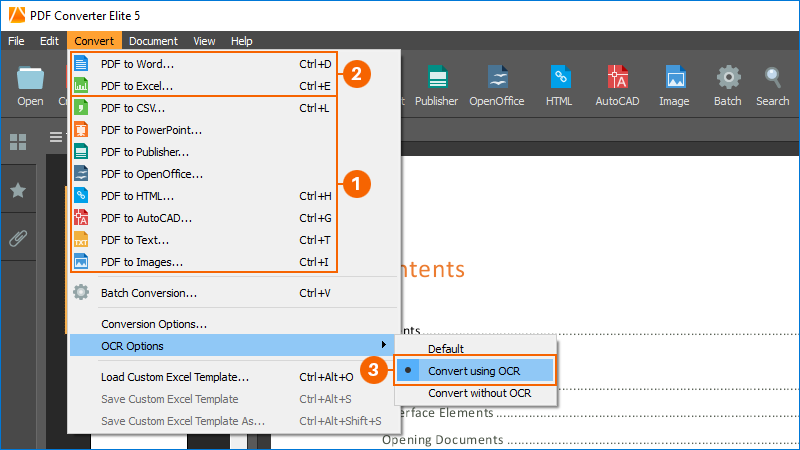The image size is (800, 450).
Task: Click the PDF to Excel menu icon
Action: 81,85
